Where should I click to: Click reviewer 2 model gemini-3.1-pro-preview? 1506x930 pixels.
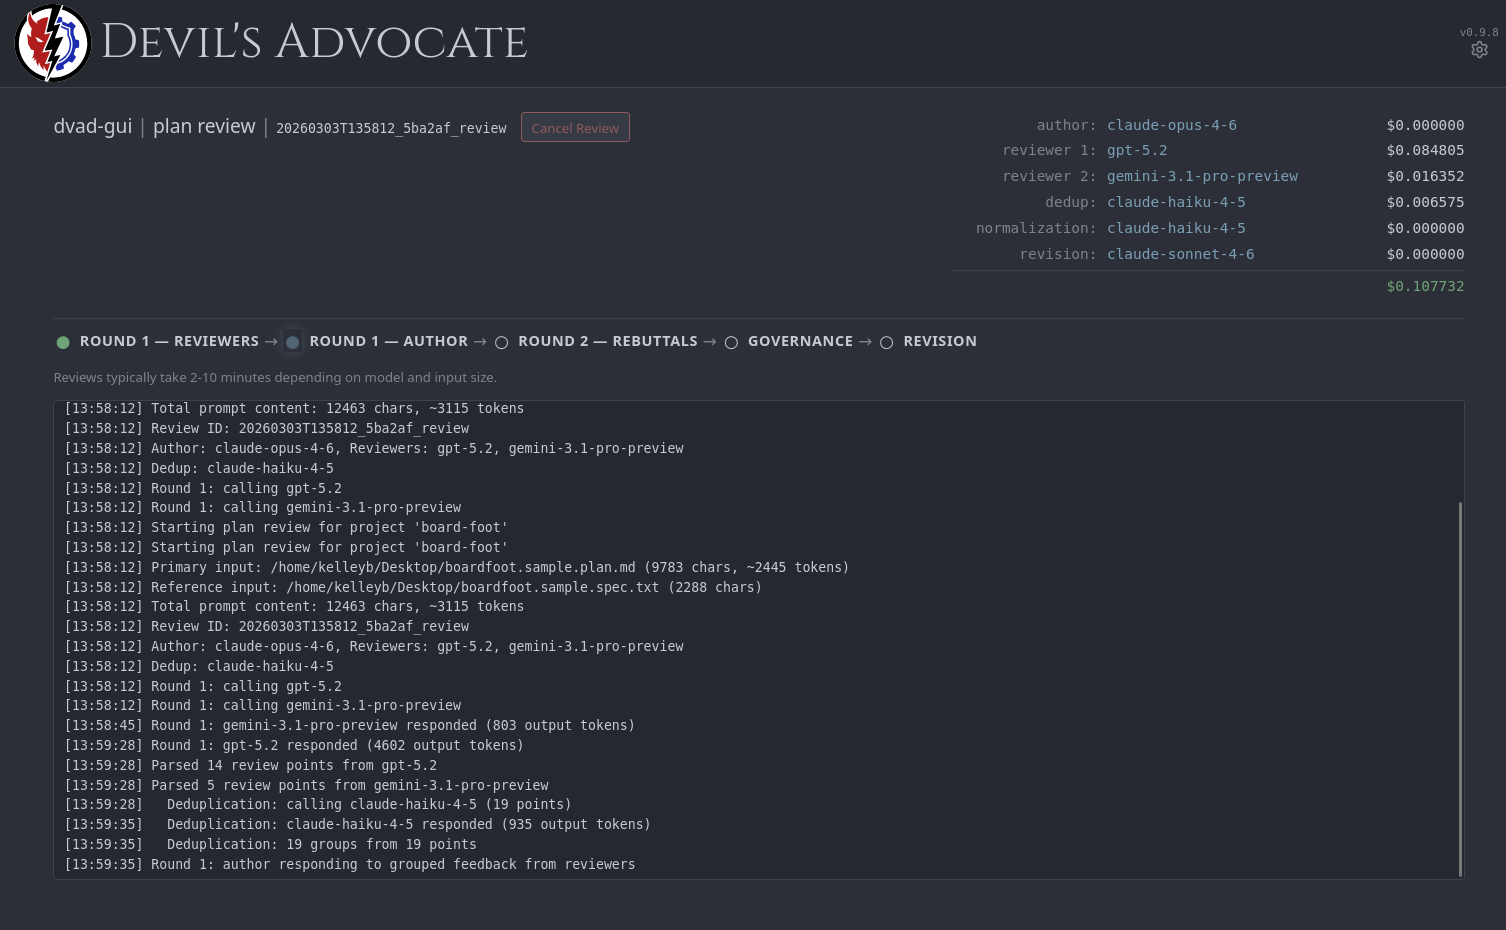pyautogui.click(x=1202, y=176)
